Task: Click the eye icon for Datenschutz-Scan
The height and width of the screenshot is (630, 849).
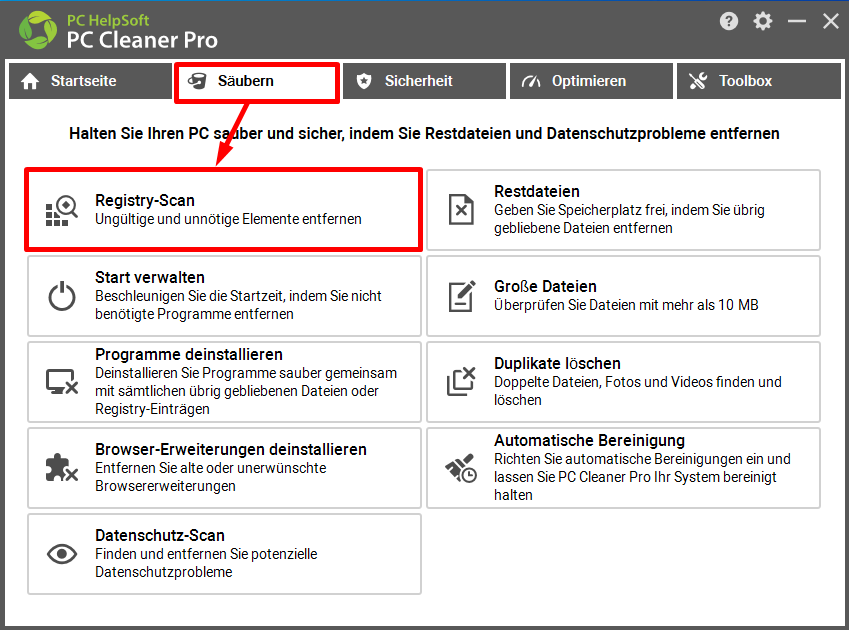Action: point(62,554)
